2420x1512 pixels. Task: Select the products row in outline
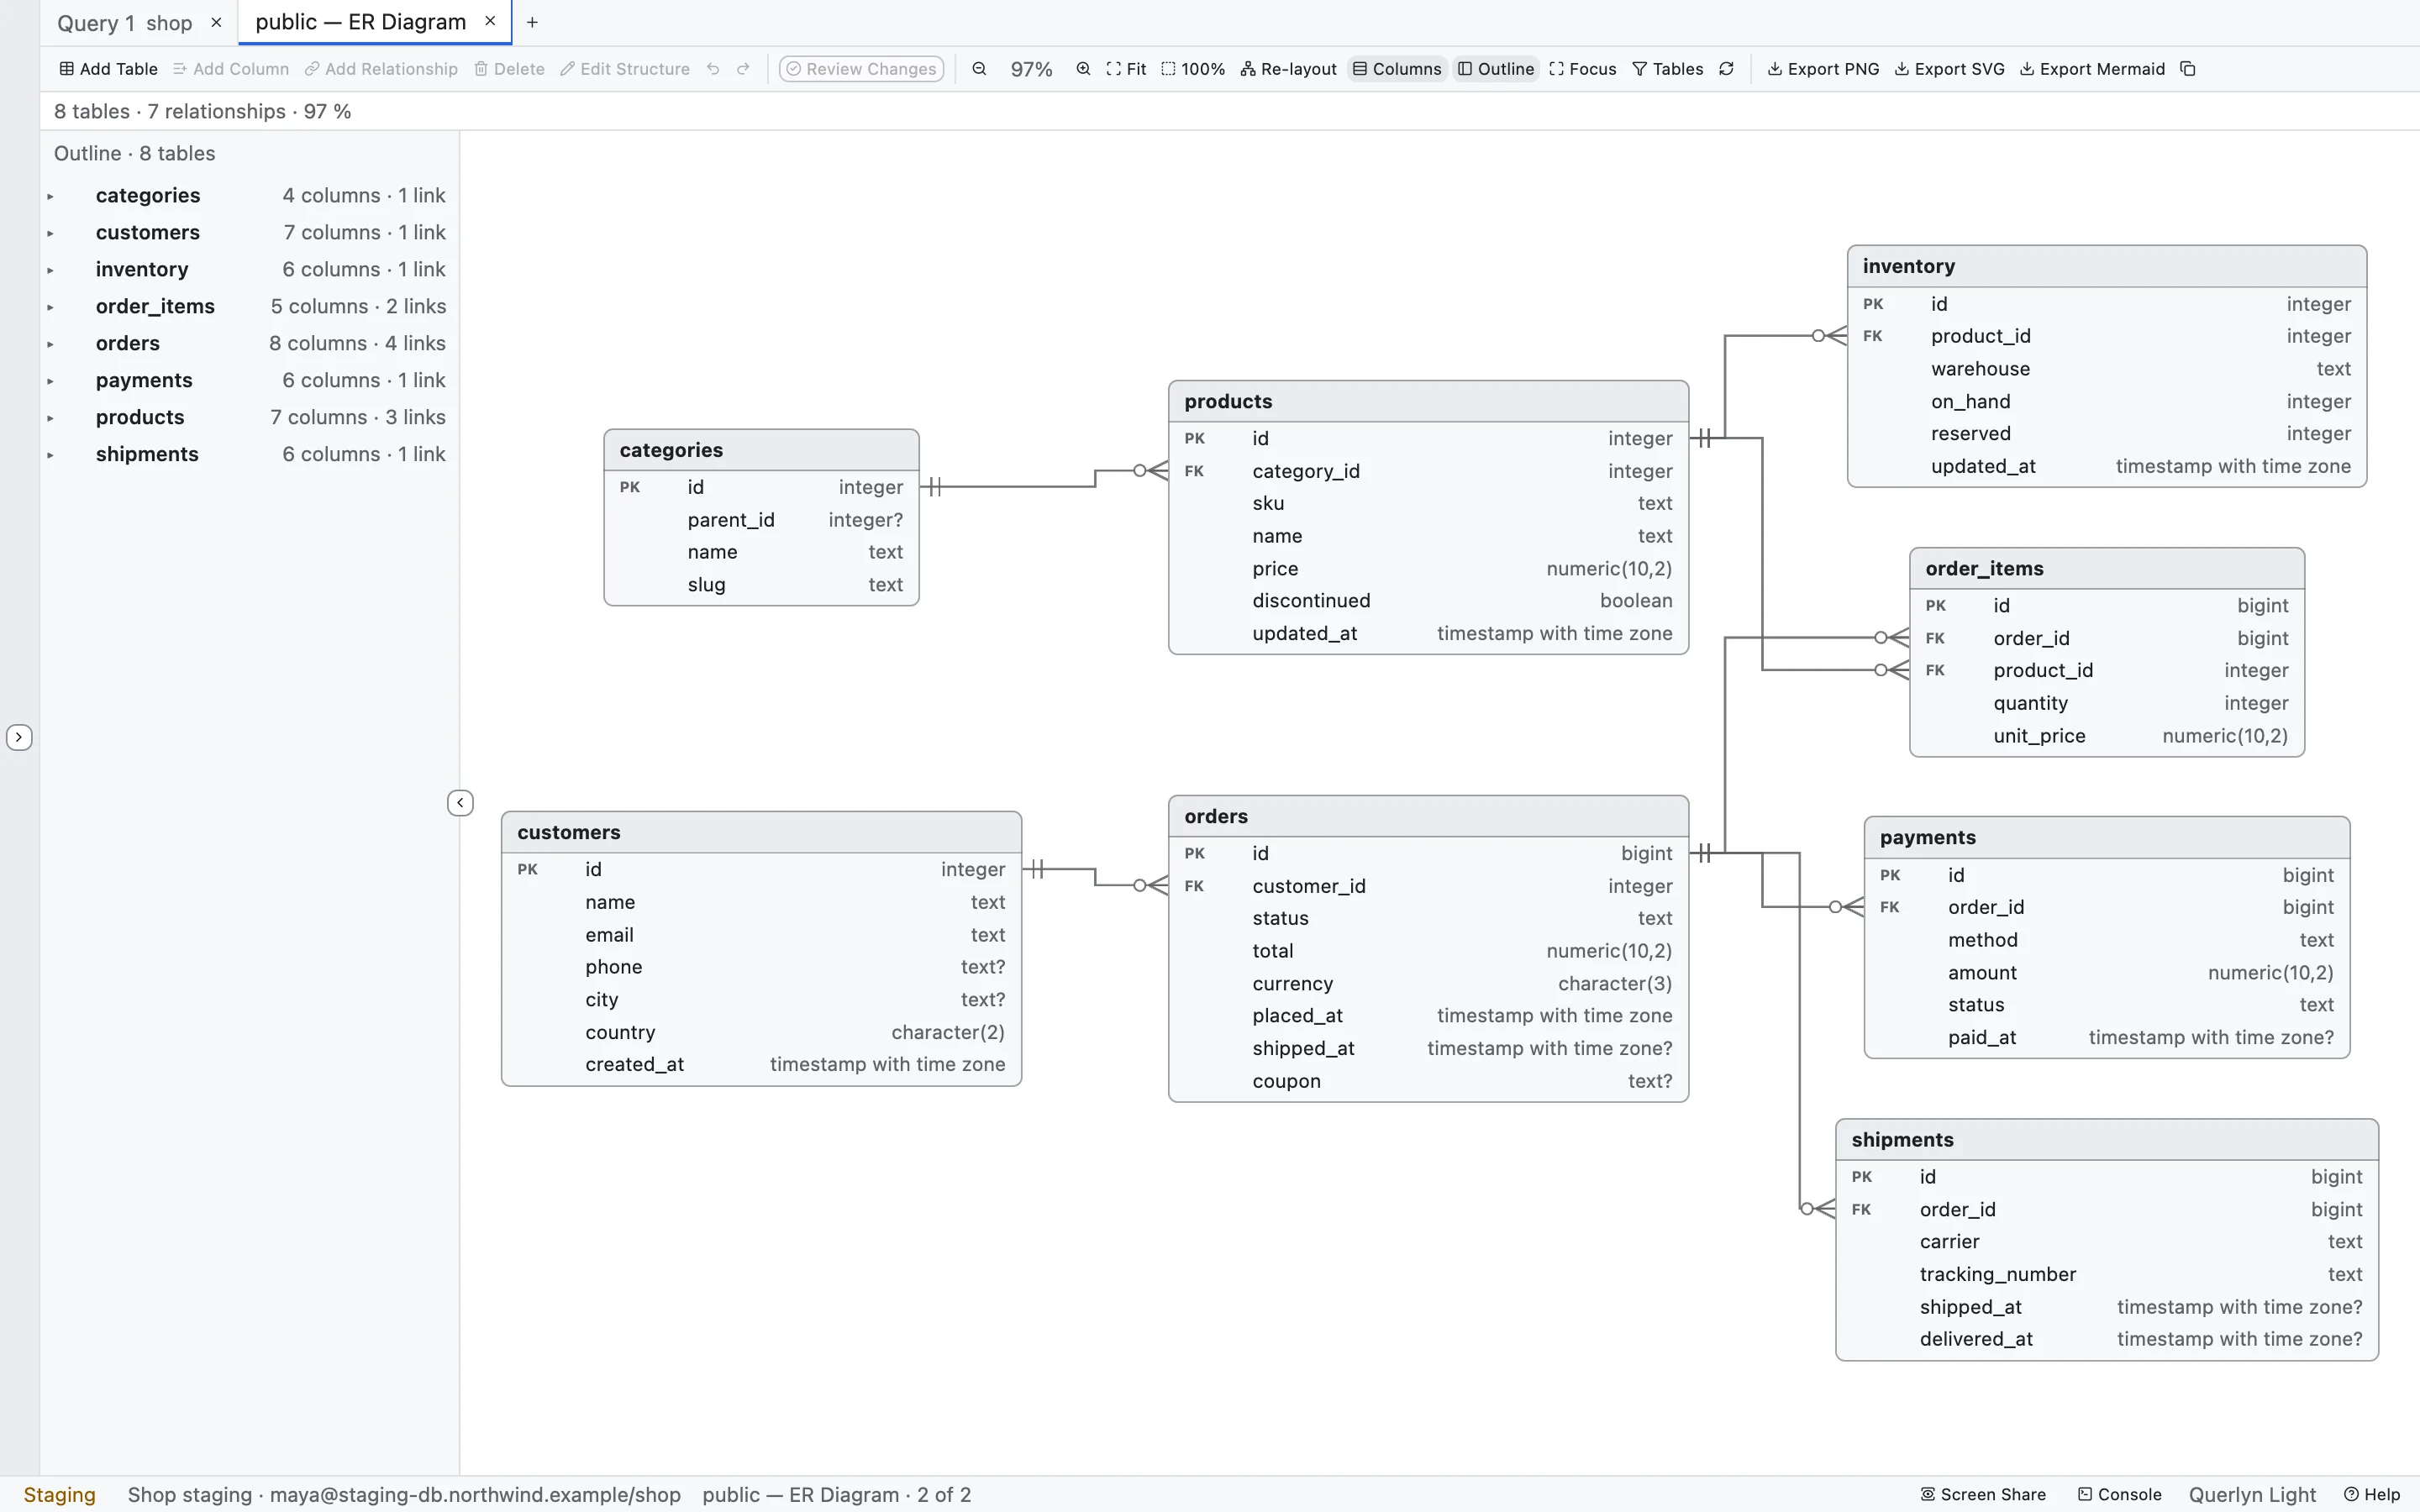tap(250, 417)
